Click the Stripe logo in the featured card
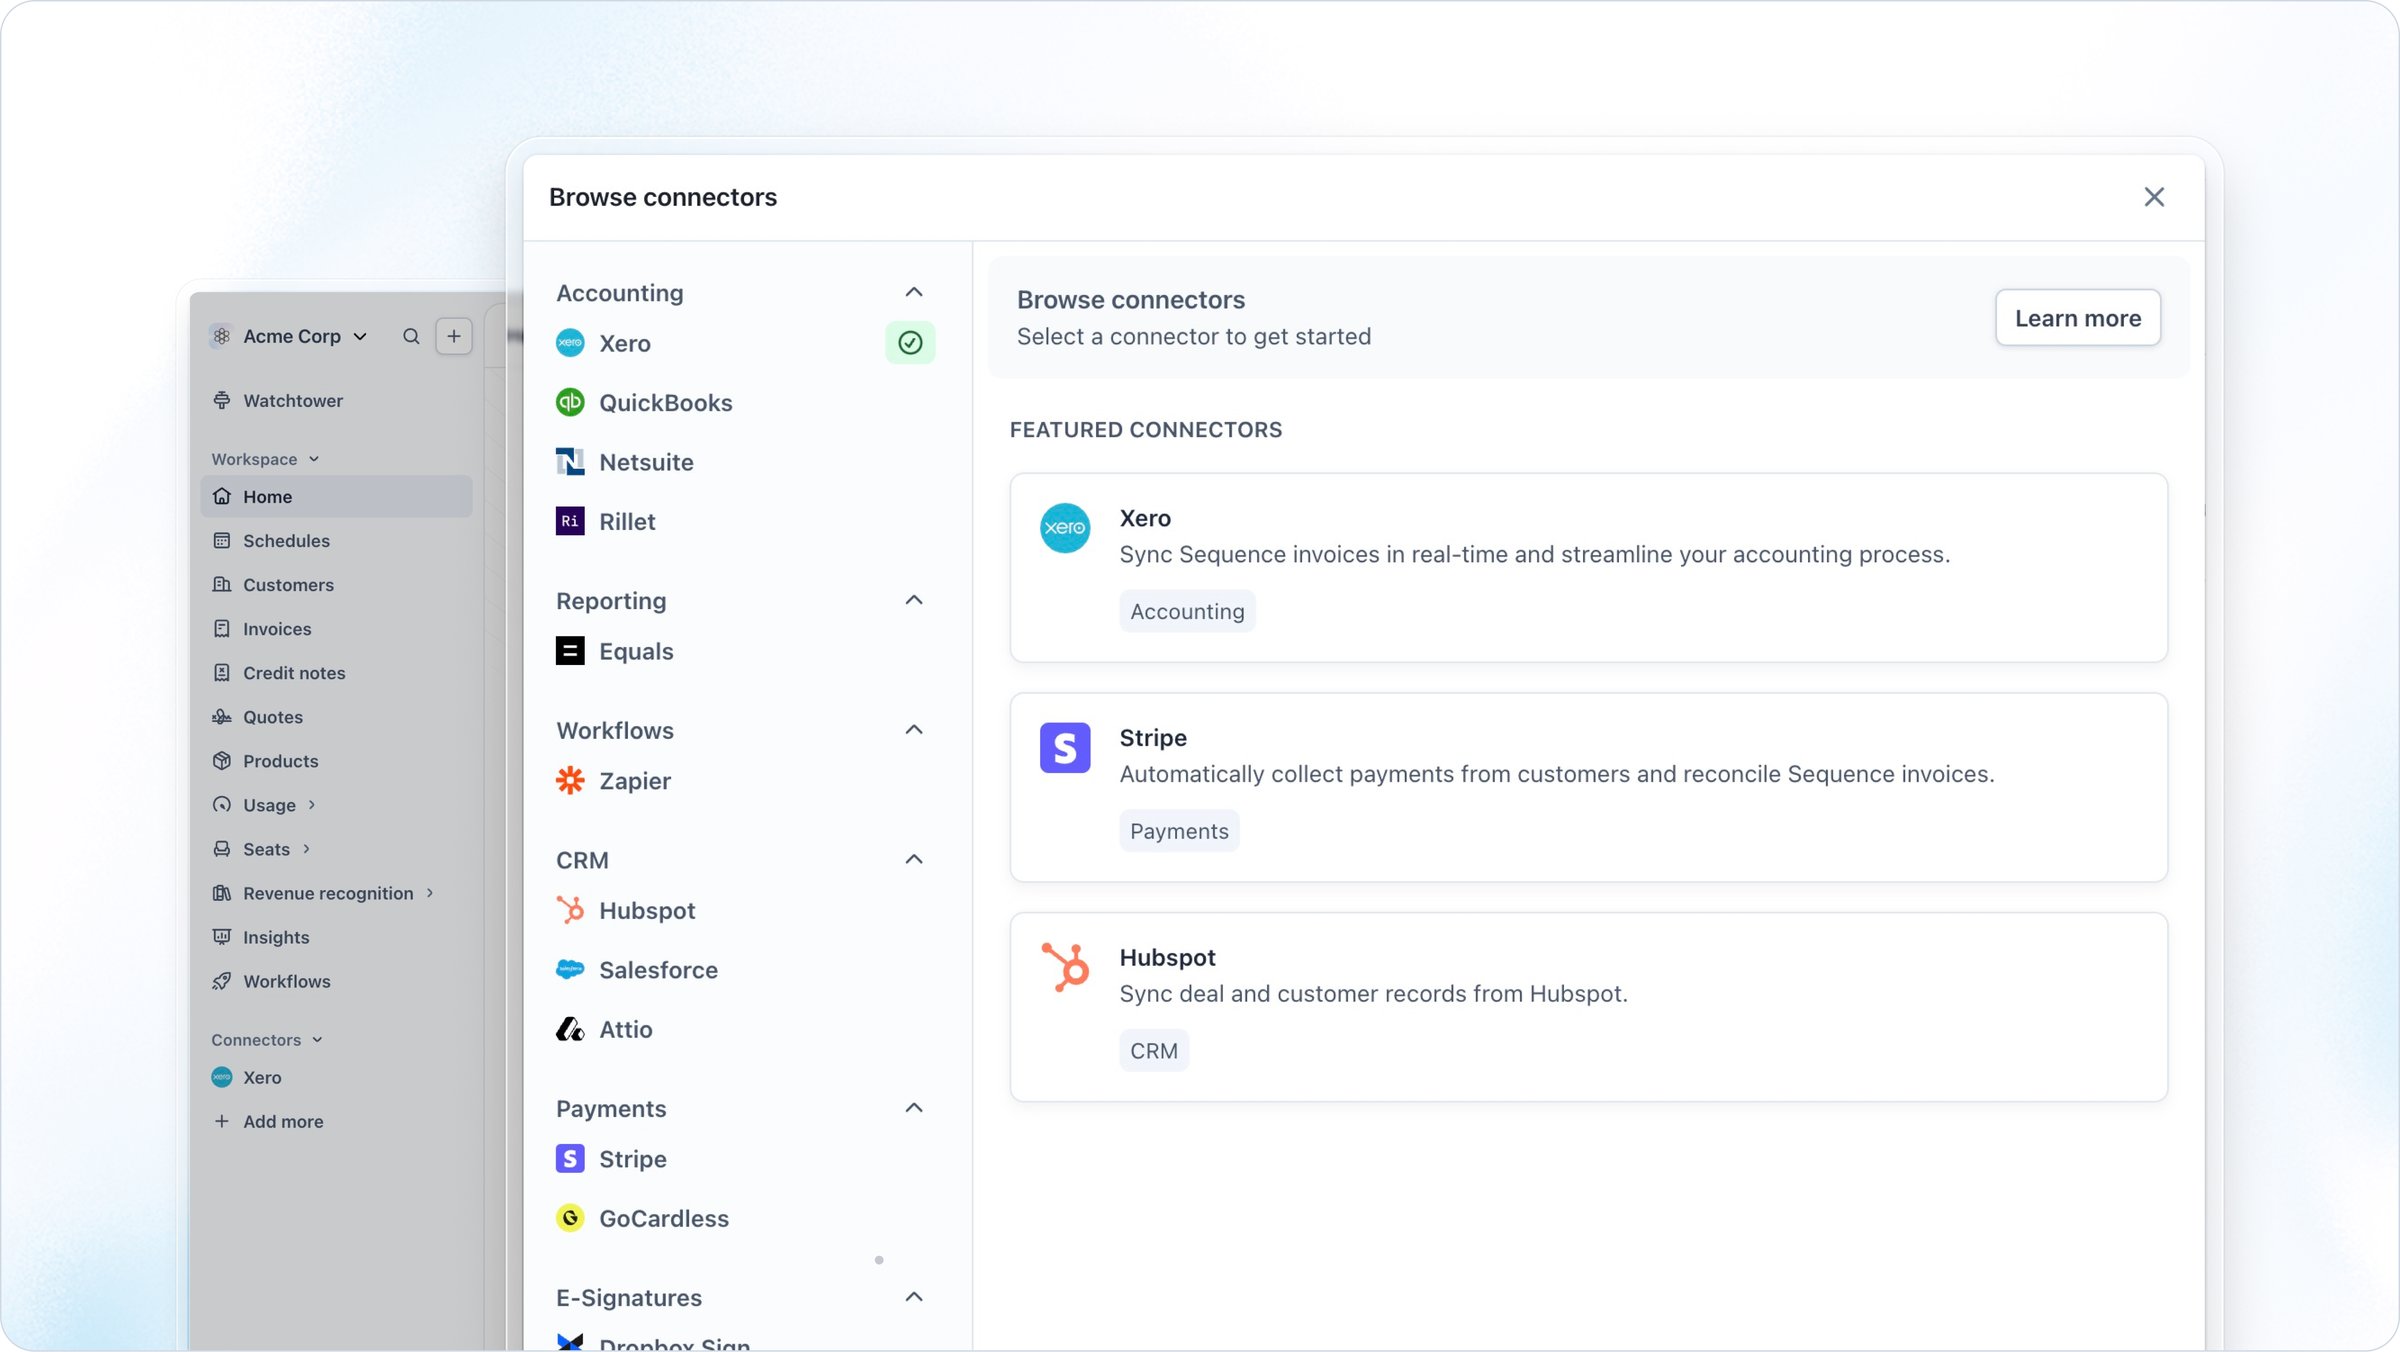 pos(1065,748)
